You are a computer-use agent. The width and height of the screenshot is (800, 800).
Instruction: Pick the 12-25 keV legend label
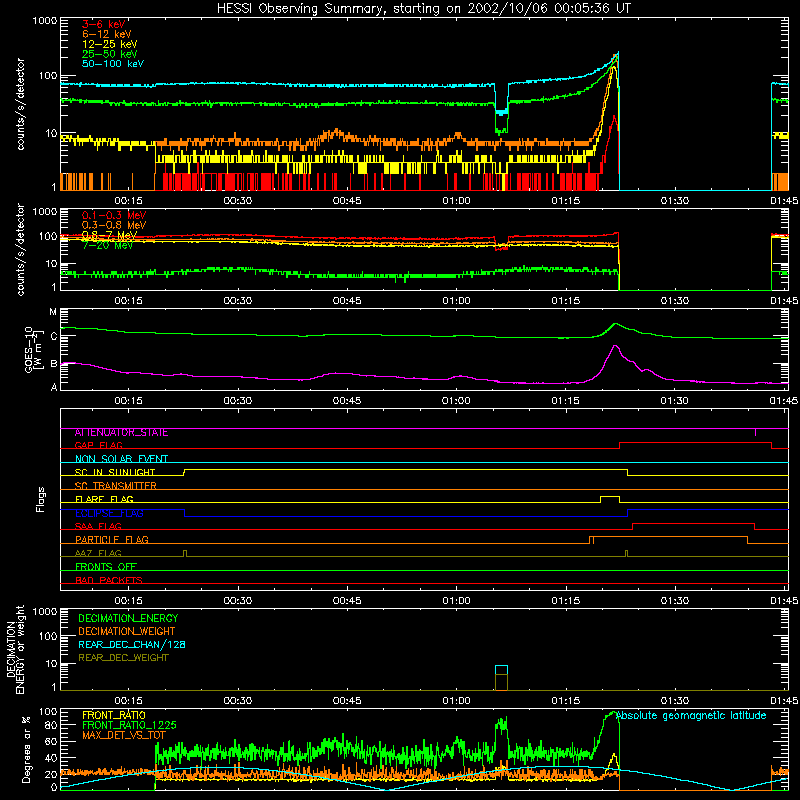point(110,44)
